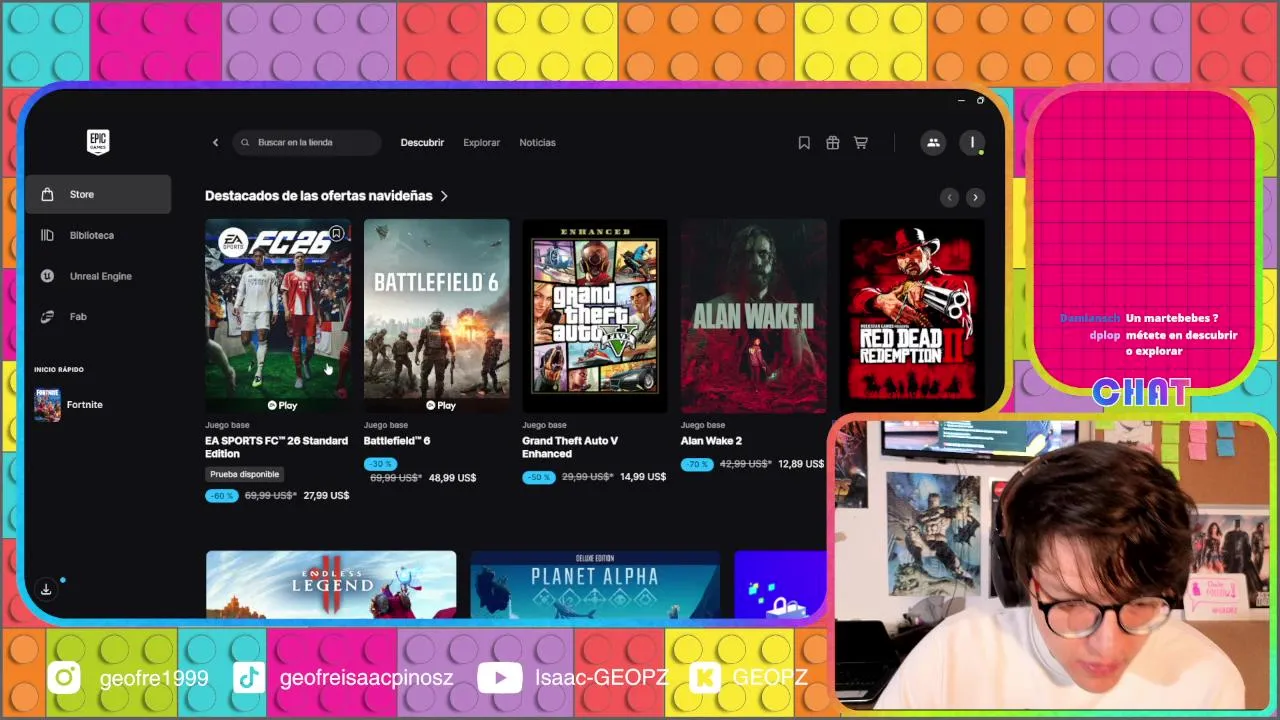Click the Fortnite thumbnail icon
The width and height of the screenshot is (1280, 720).
47,405
